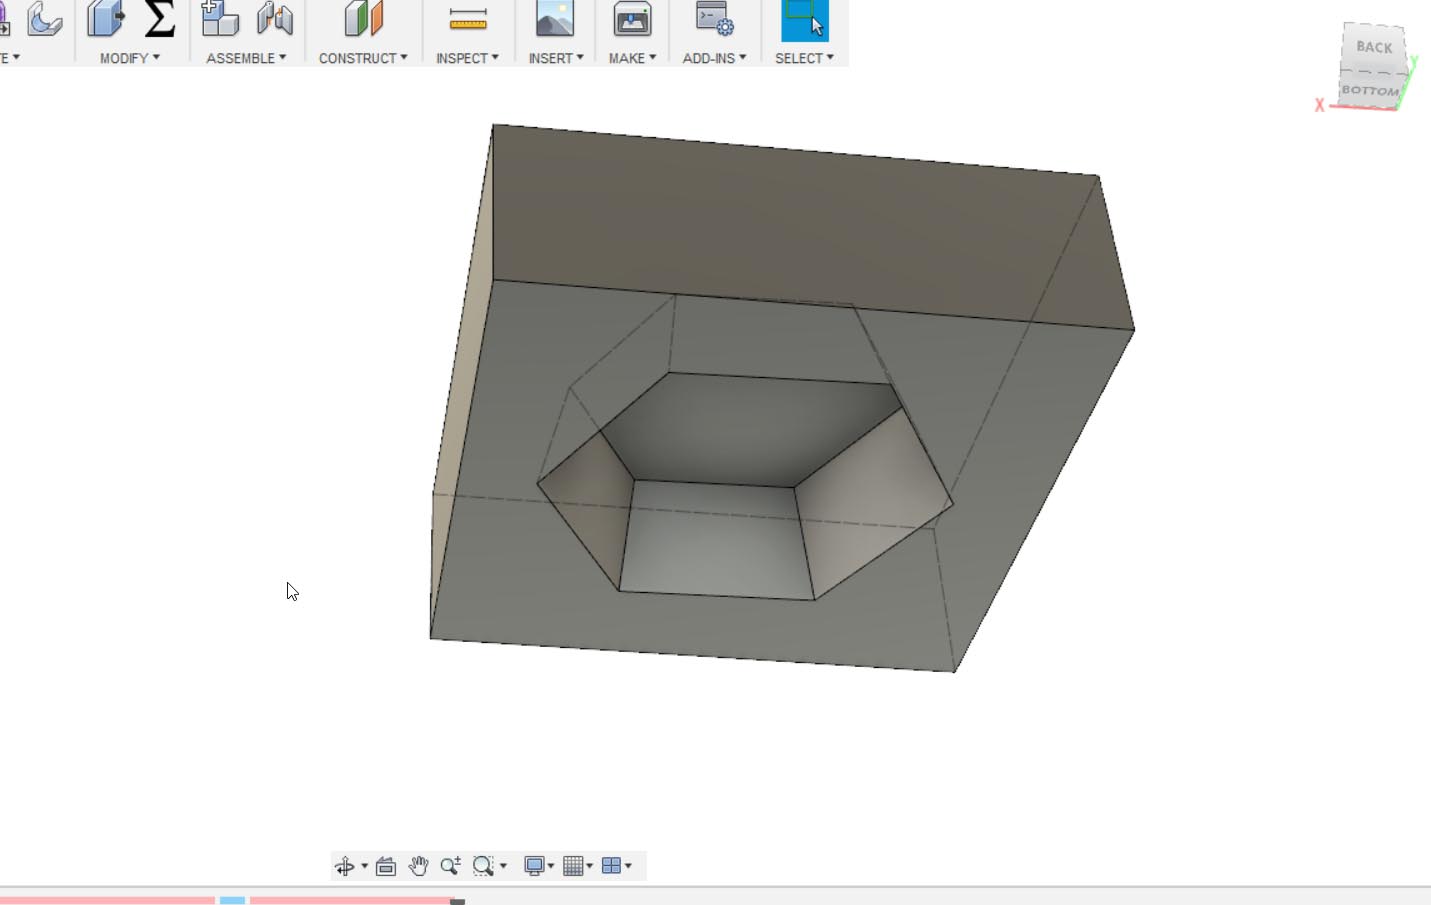Activate the Measure ruler icon
1431x905 pixels.
tap(468, 20)
